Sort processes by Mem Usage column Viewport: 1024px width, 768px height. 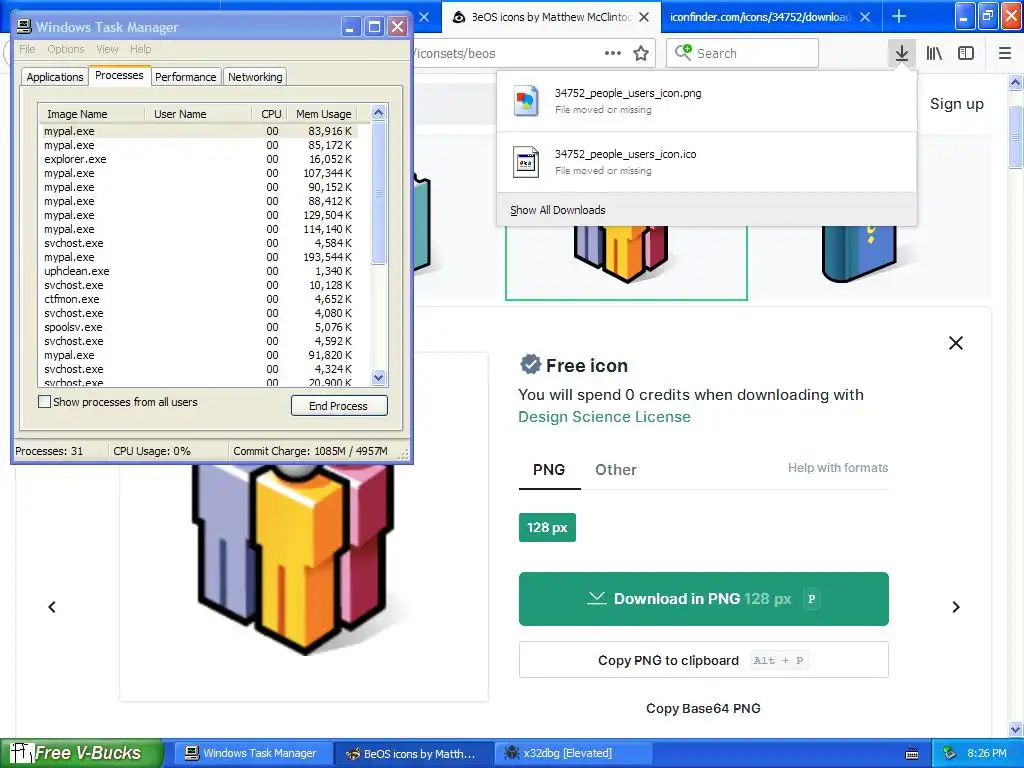tap(323, 114)
